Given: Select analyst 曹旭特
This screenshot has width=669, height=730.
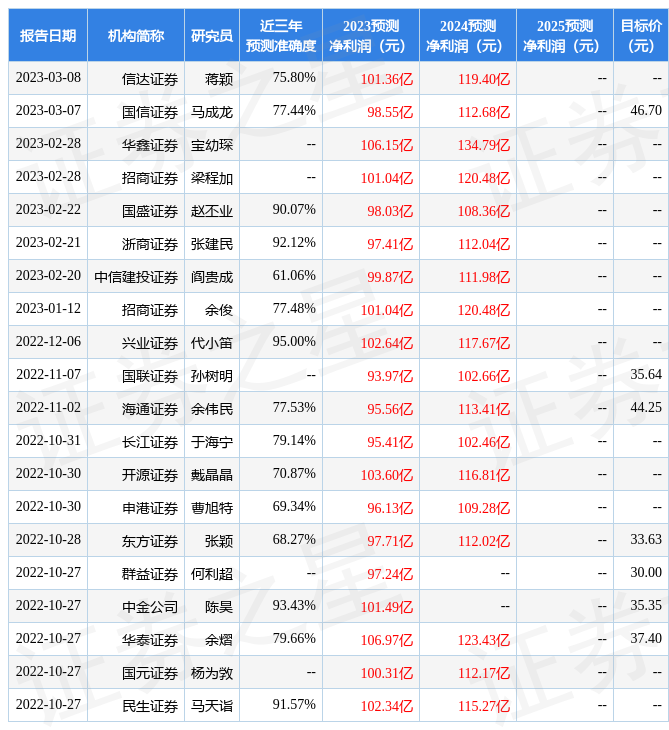Looking at the screenshot, I should 211,508.
